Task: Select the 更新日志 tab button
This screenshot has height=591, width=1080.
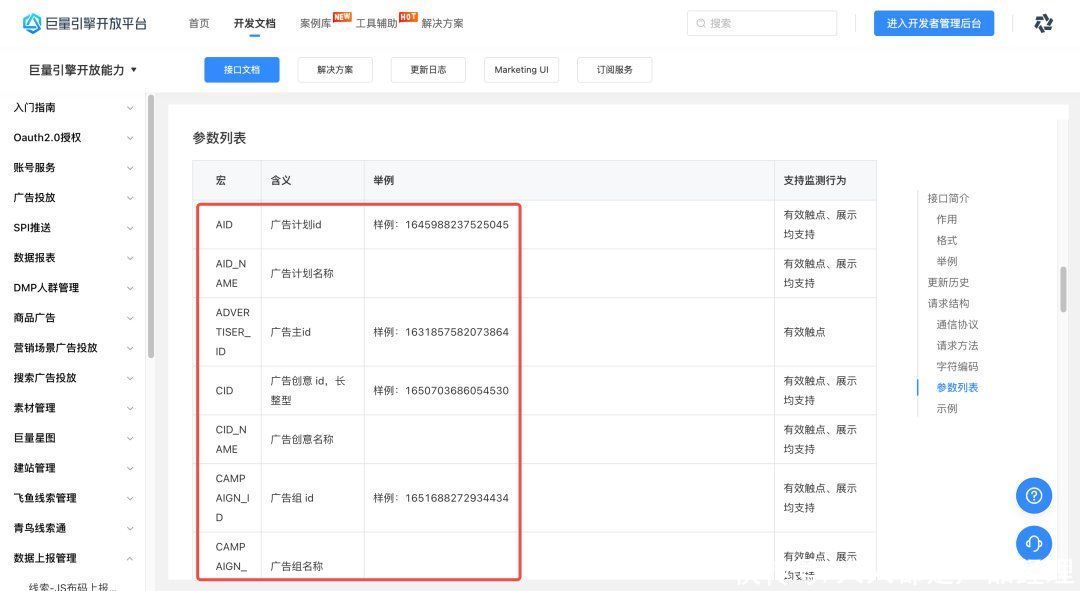Action: (x=428, y=70)
